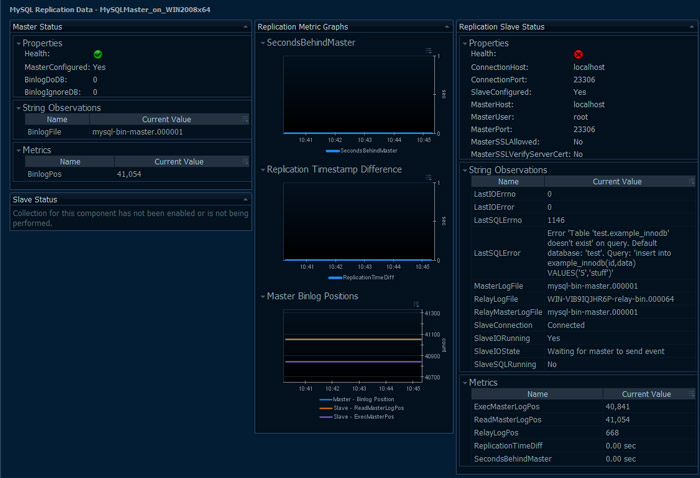
Task: Collapse String Observations section under Master Status
Action: [18, 108]
